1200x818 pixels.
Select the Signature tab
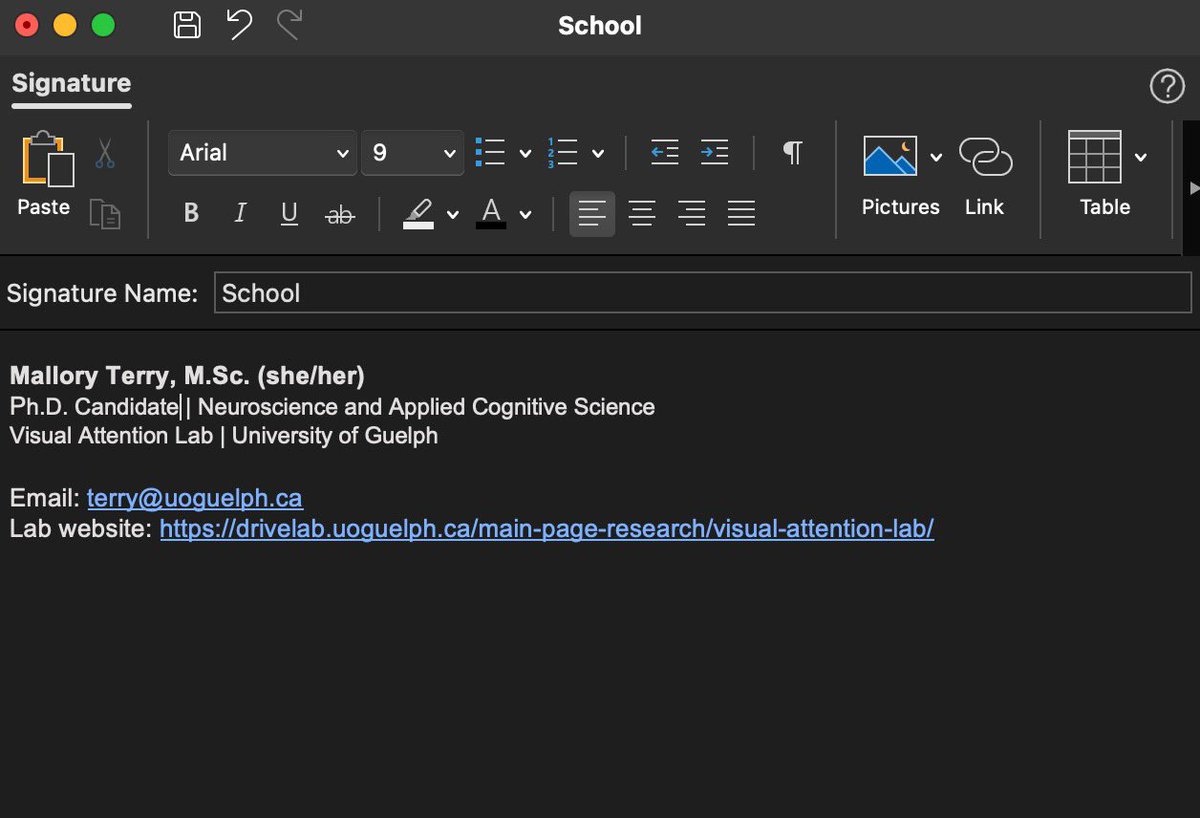click(71, 84)
